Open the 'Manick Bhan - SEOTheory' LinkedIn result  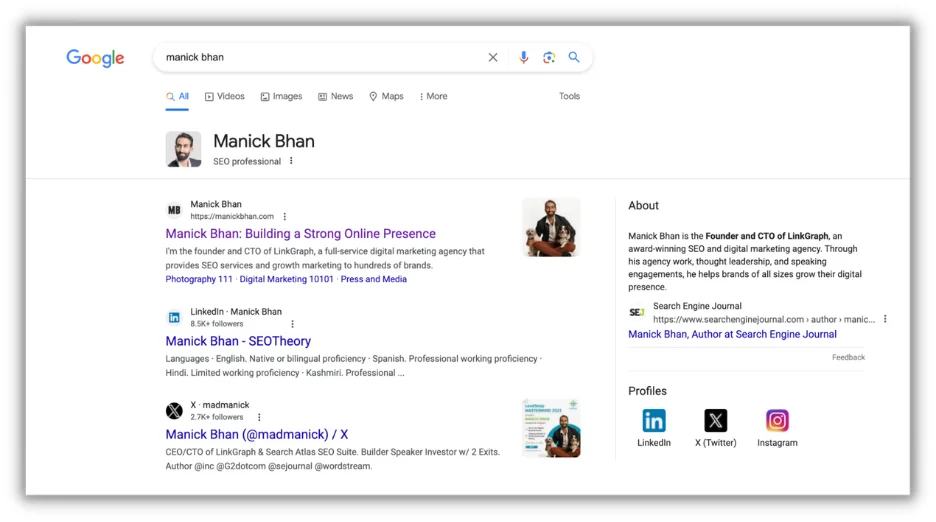pos(238,341)
